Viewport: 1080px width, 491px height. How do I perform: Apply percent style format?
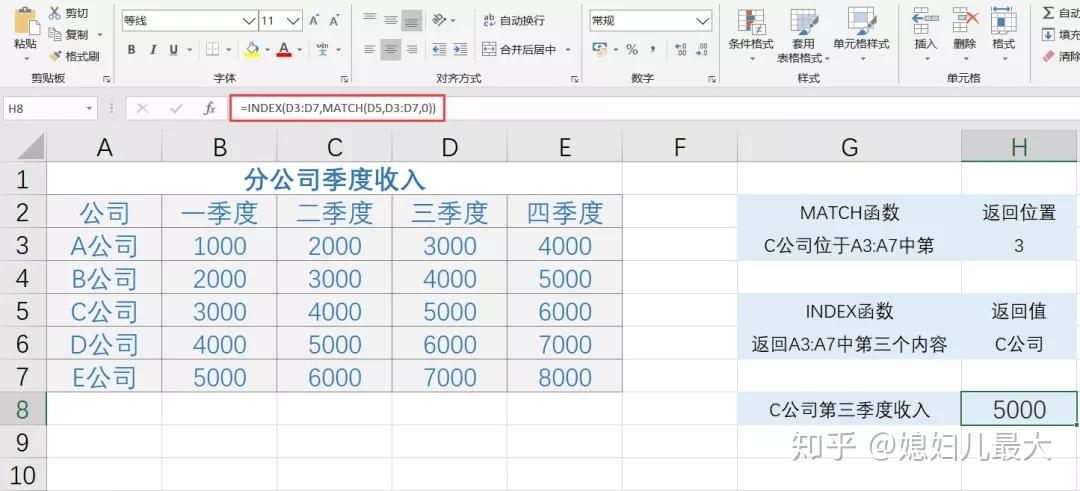click(632, 50)
